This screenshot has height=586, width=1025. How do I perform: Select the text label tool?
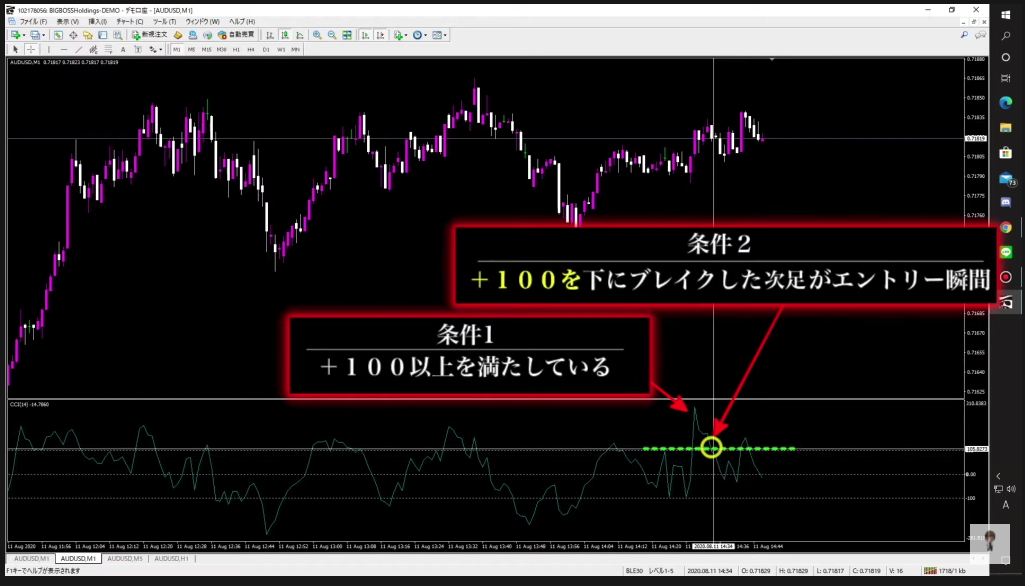pyautogui.click(x=138, y=50)
